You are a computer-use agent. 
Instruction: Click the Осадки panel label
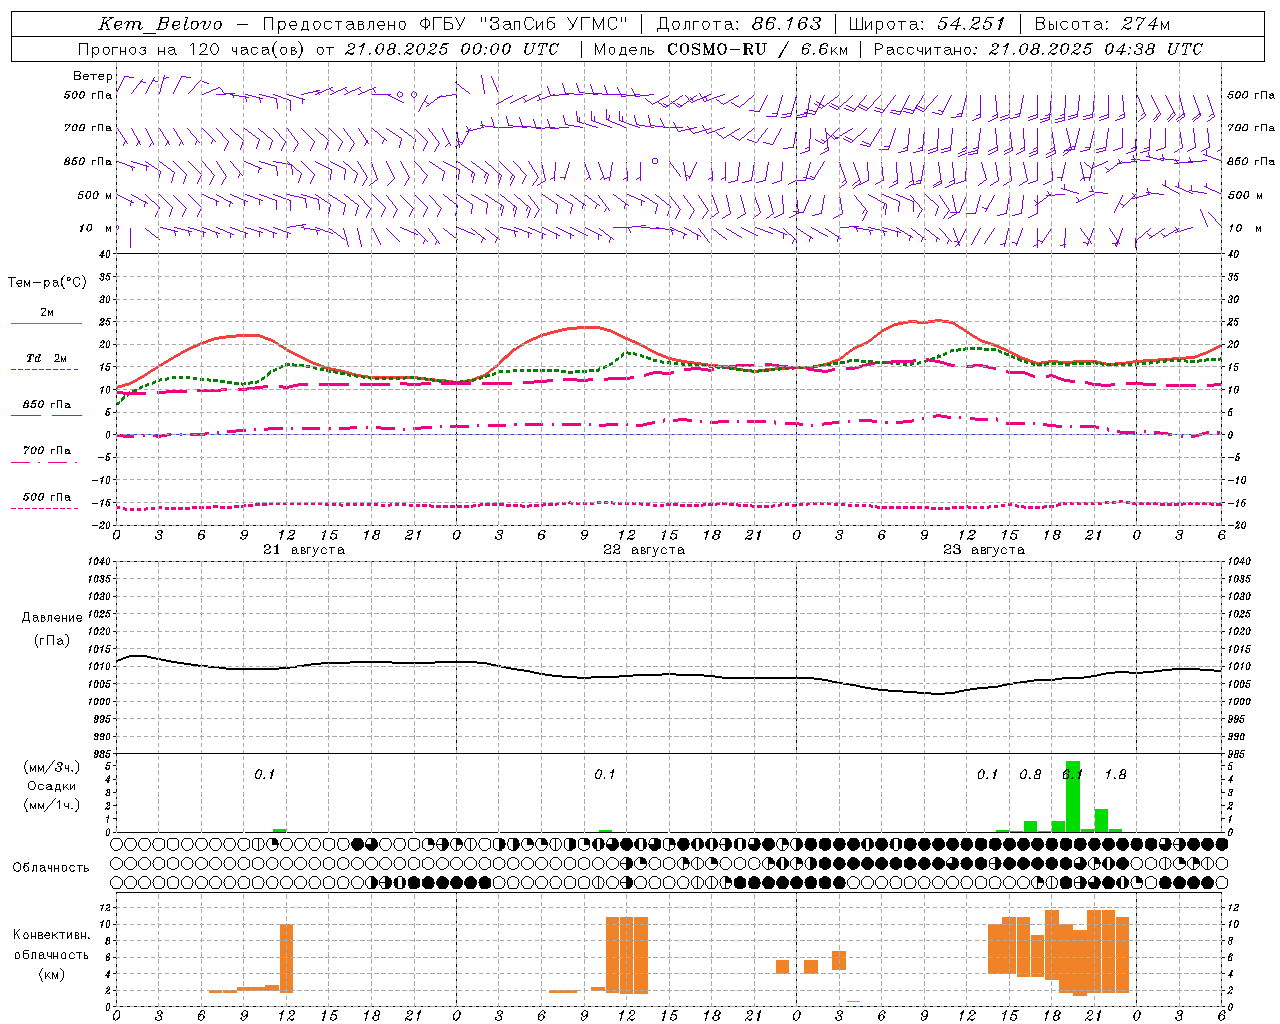click(x=52, y=786)
